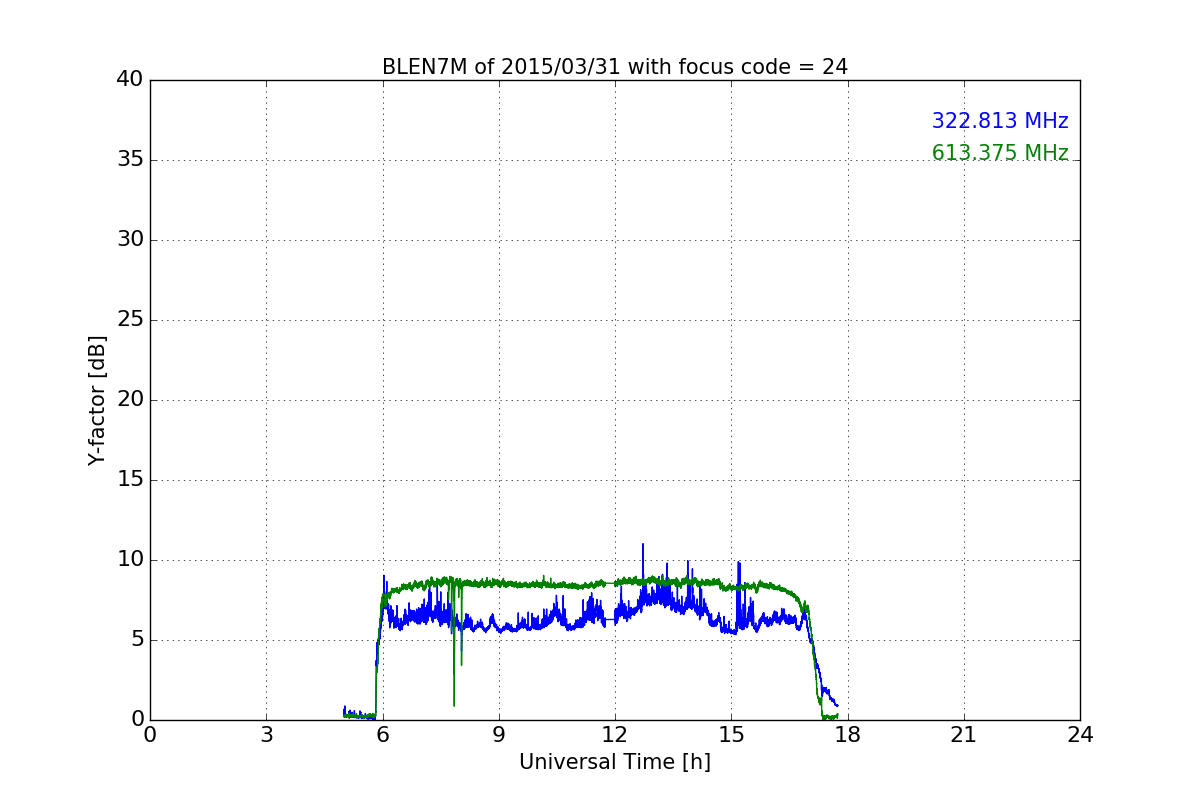Click the y-axis tick label '15'
Screen dimensions: 1200x800
tap(130, 480)
